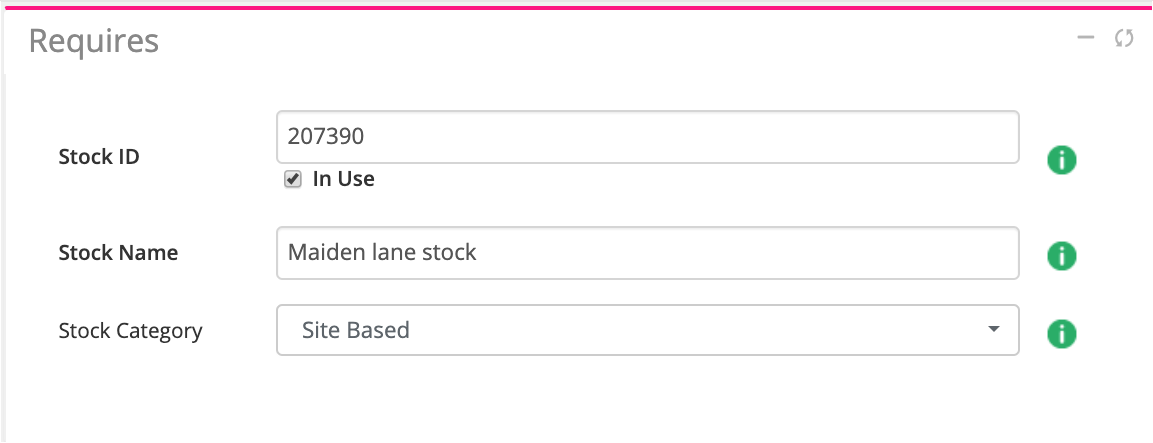Click the Stock Category field label
Screen dimensions: 1153x443
coord(130,330)
